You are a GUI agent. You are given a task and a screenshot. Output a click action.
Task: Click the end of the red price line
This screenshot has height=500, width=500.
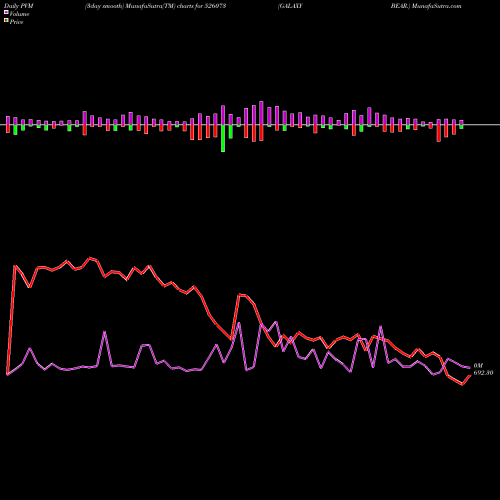[470, 376]
